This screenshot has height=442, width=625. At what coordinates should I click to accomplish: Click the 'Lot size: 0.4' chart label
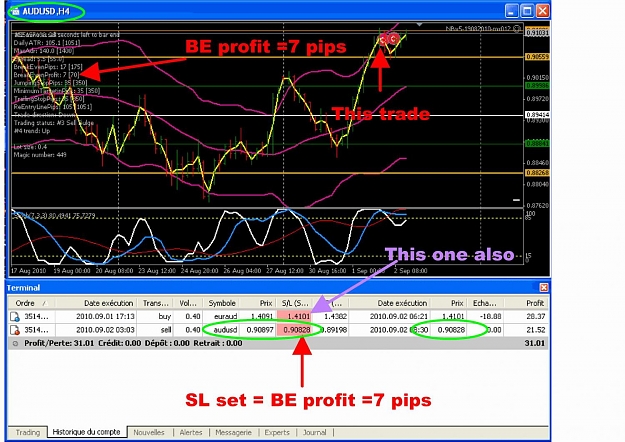(30, 147)
